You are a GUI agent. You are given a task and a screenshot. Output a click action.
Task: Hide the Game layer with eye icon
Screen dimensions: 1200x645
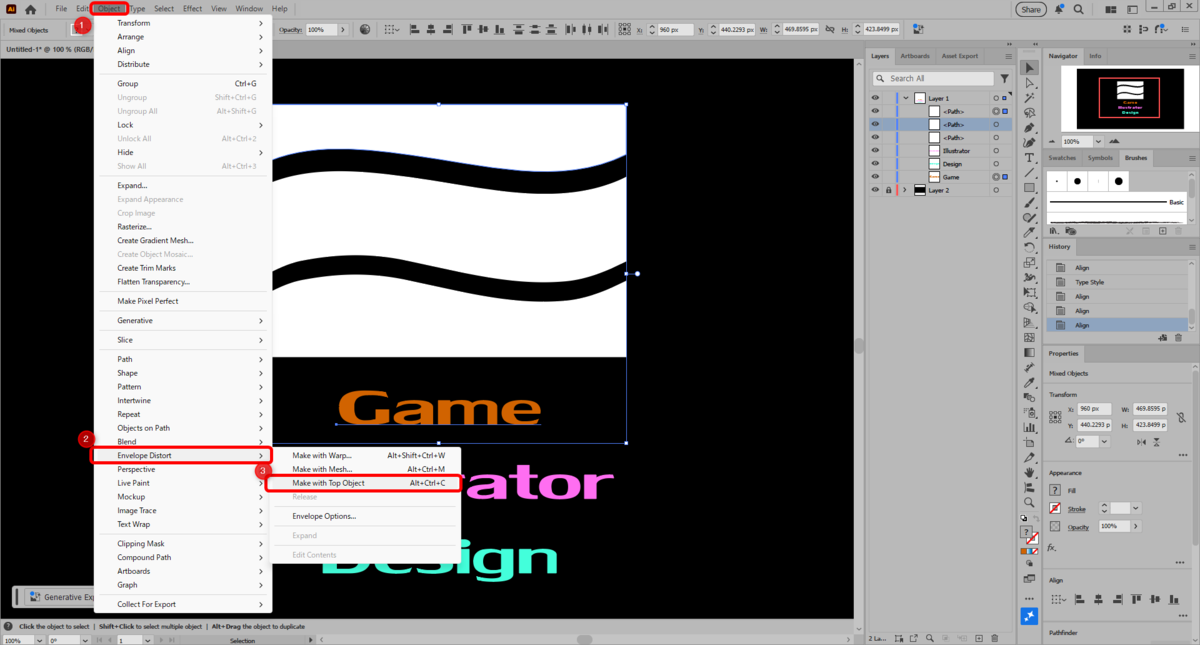tap(875, 177)
